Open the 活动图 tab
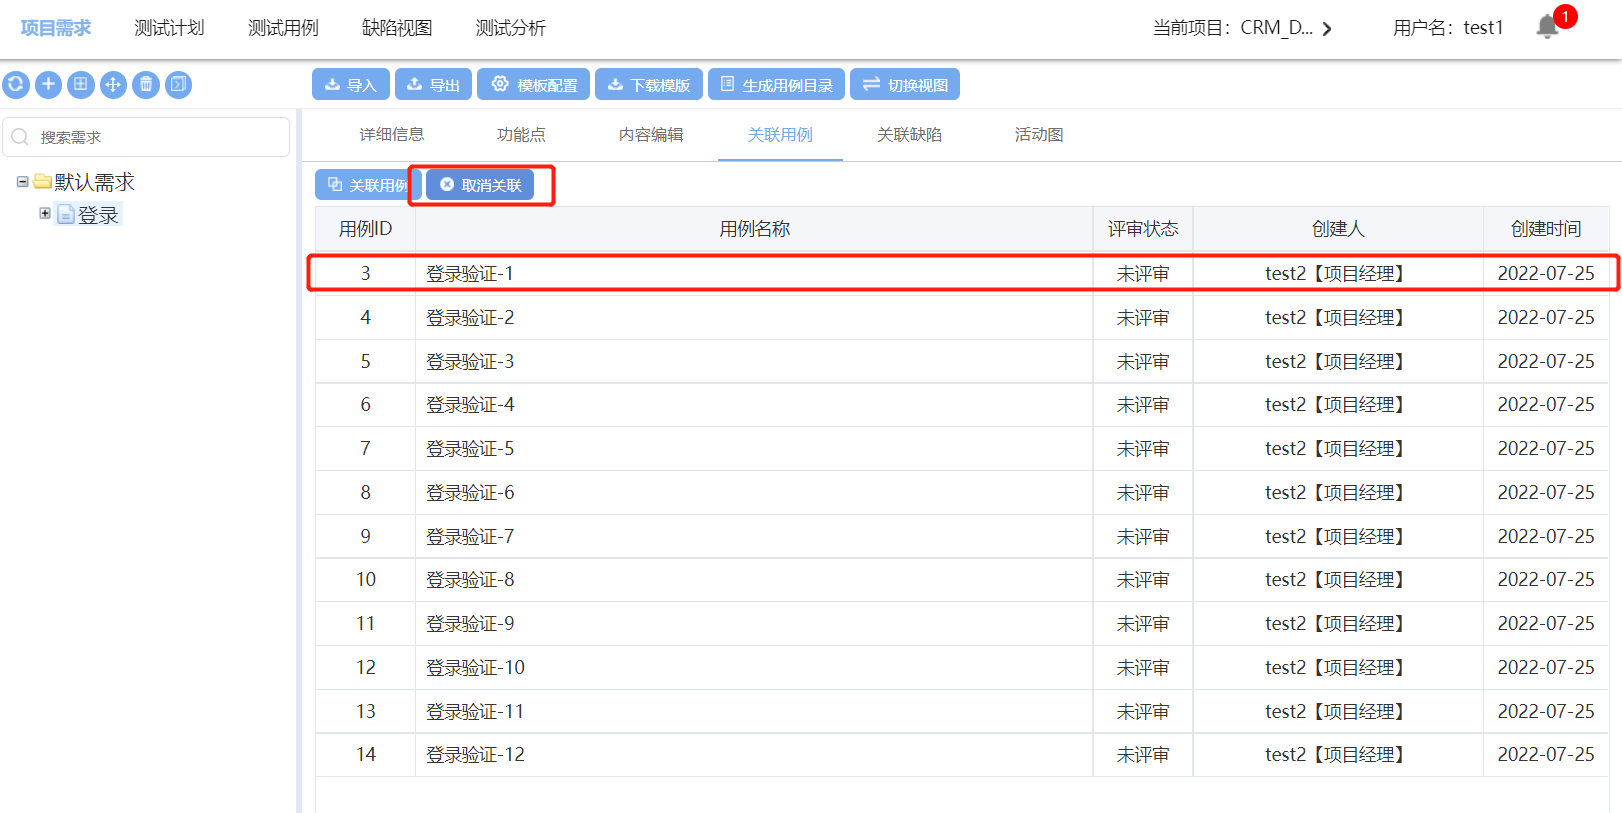The height and width of the screenshot is (813, 1622). [x=1038, y=135]
